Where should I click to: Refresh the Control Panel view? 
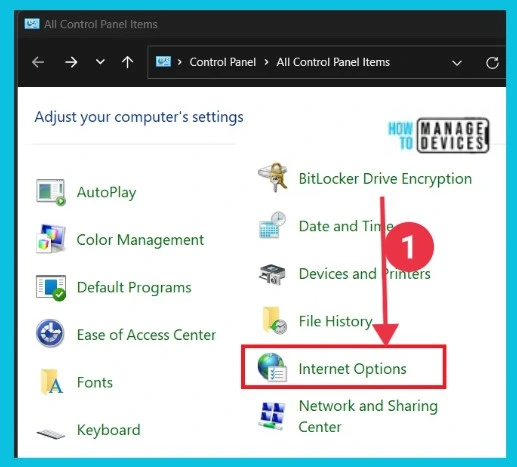492,62
